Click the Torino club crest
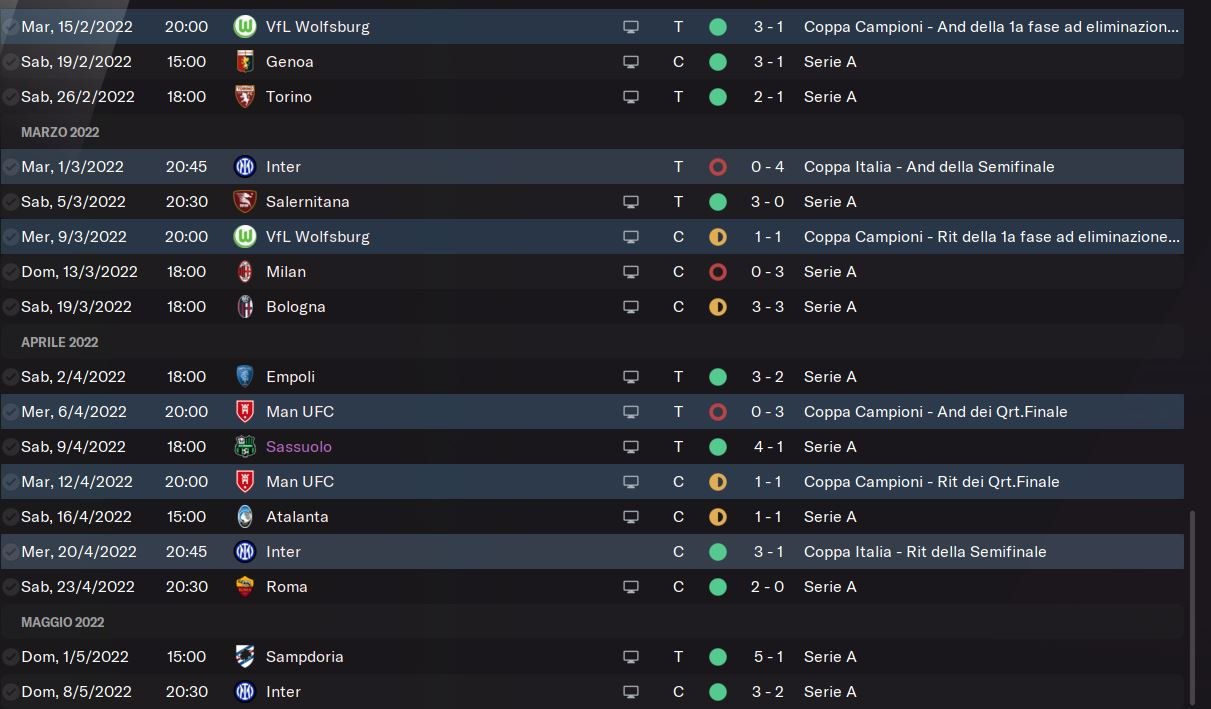This screenshot has height=709, width=1211. point(244,97)
